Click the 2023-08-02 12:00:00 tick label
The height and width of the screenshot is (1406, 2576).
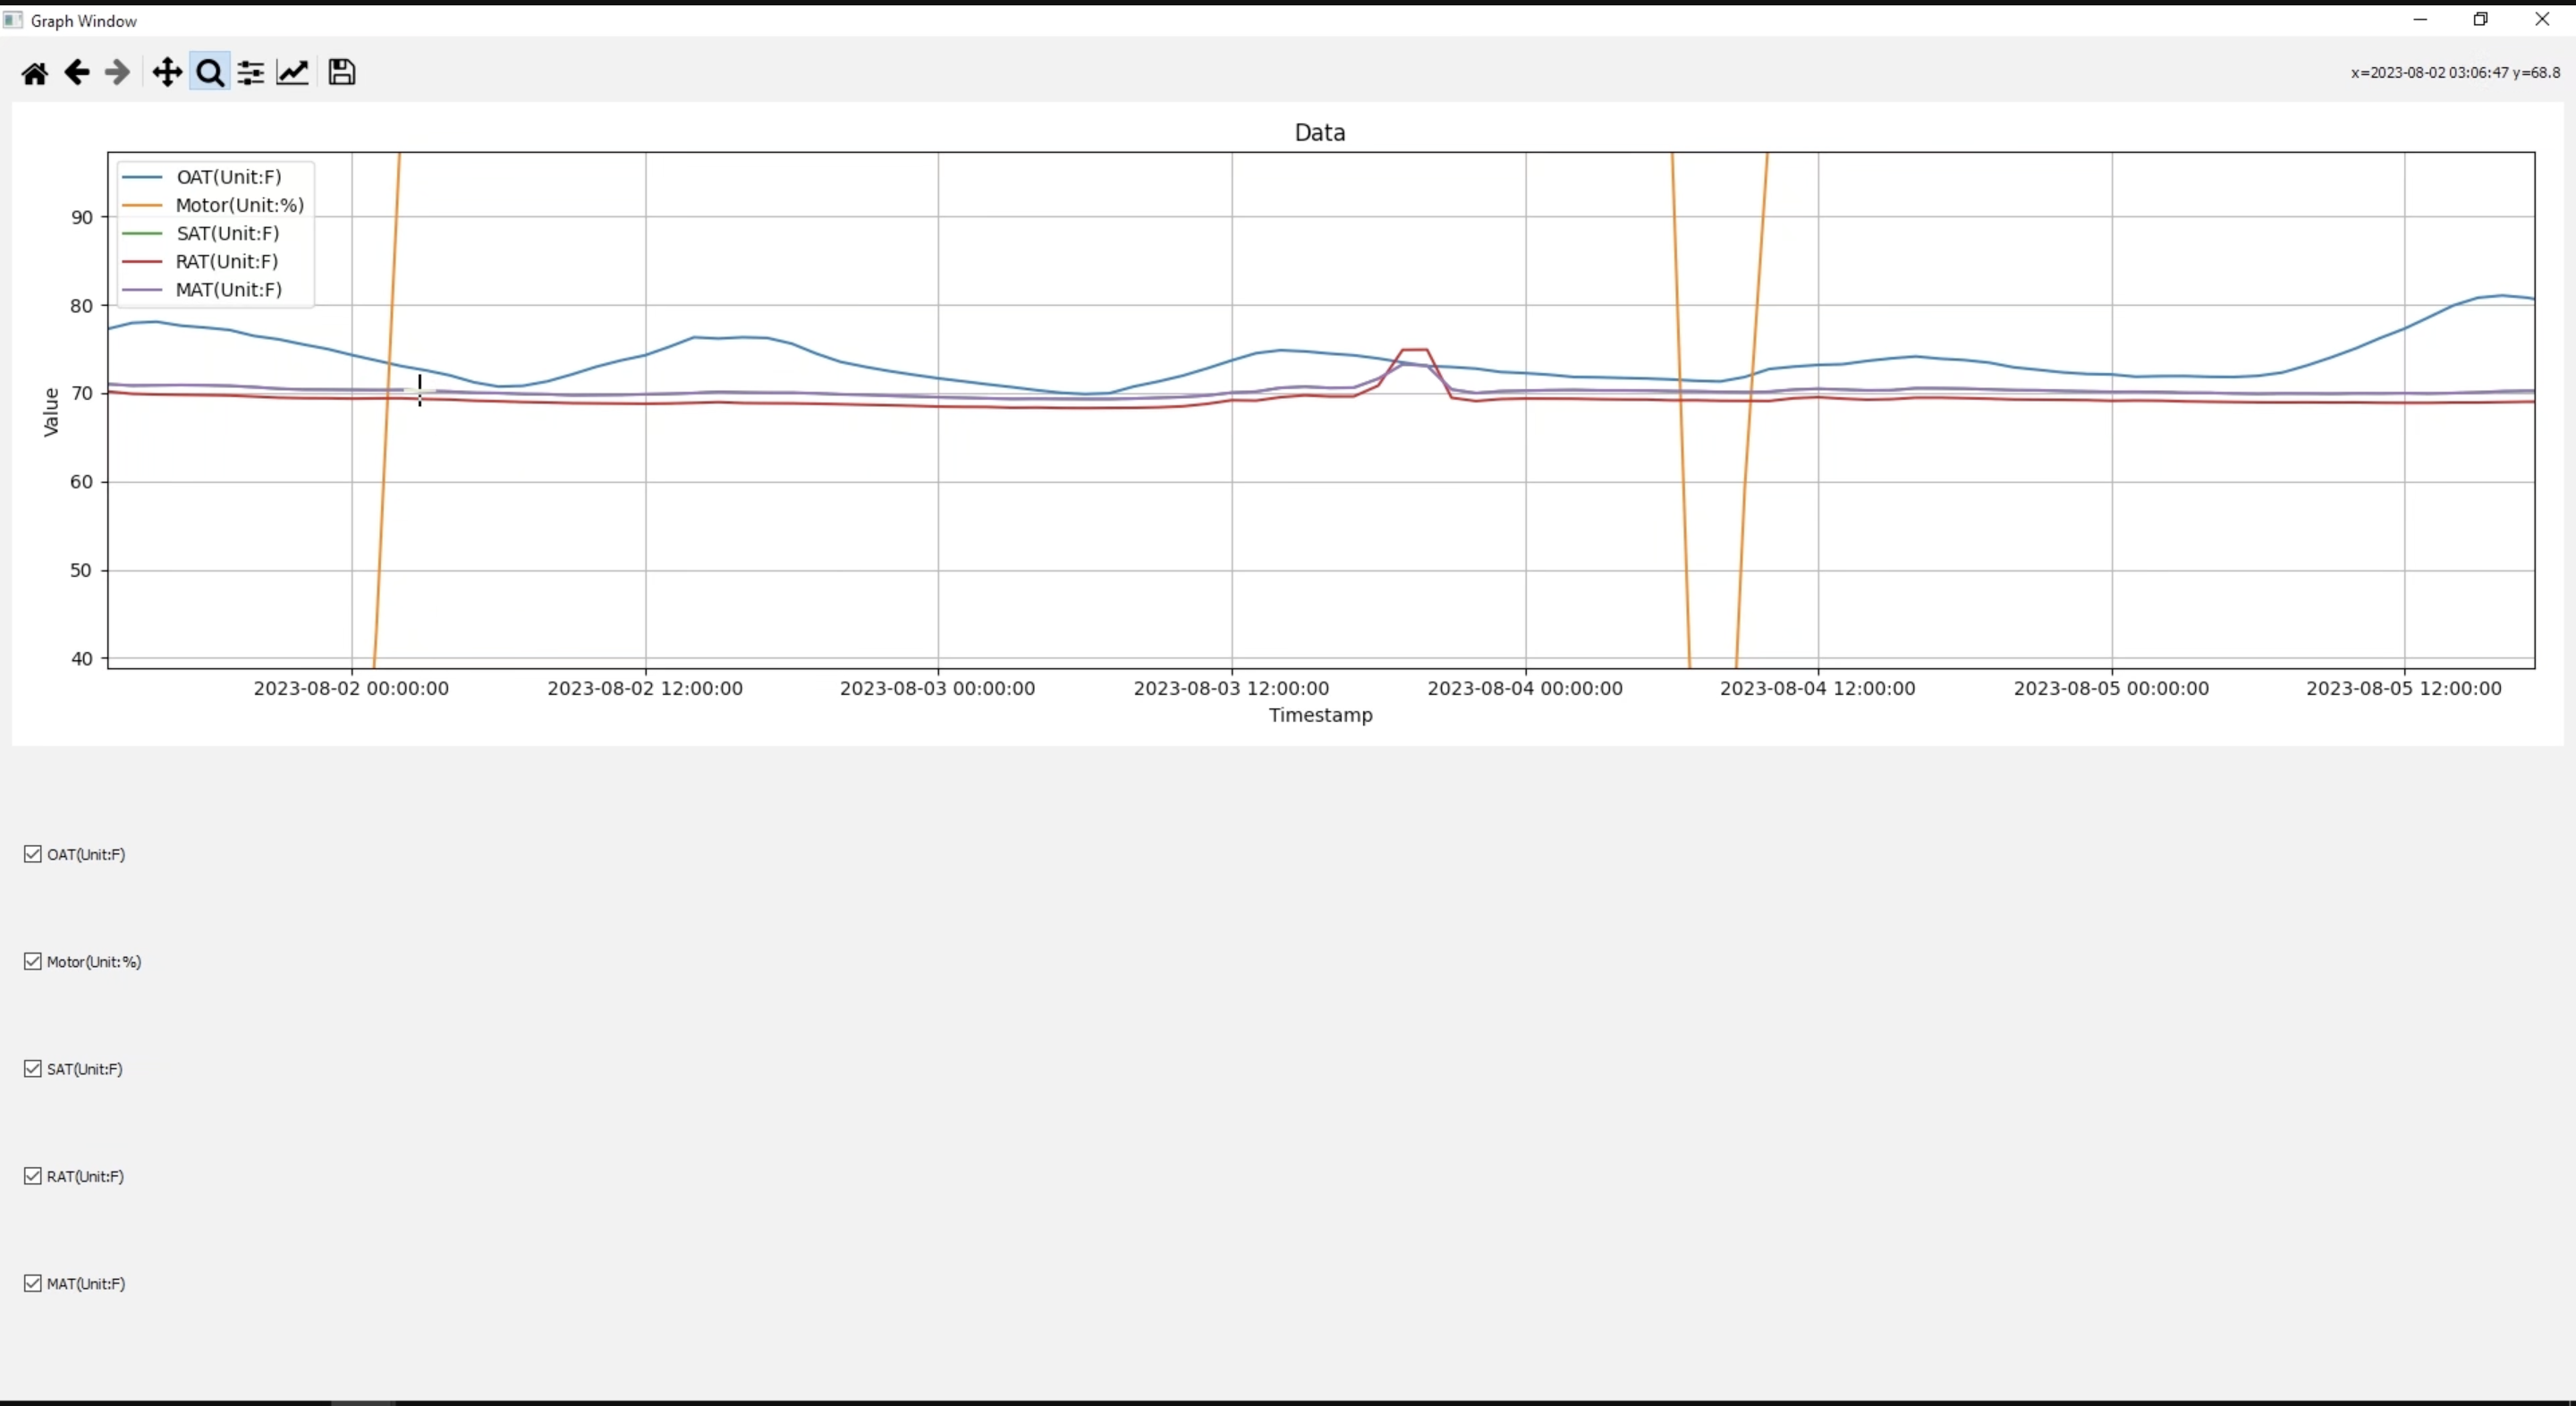click(645, 688)
